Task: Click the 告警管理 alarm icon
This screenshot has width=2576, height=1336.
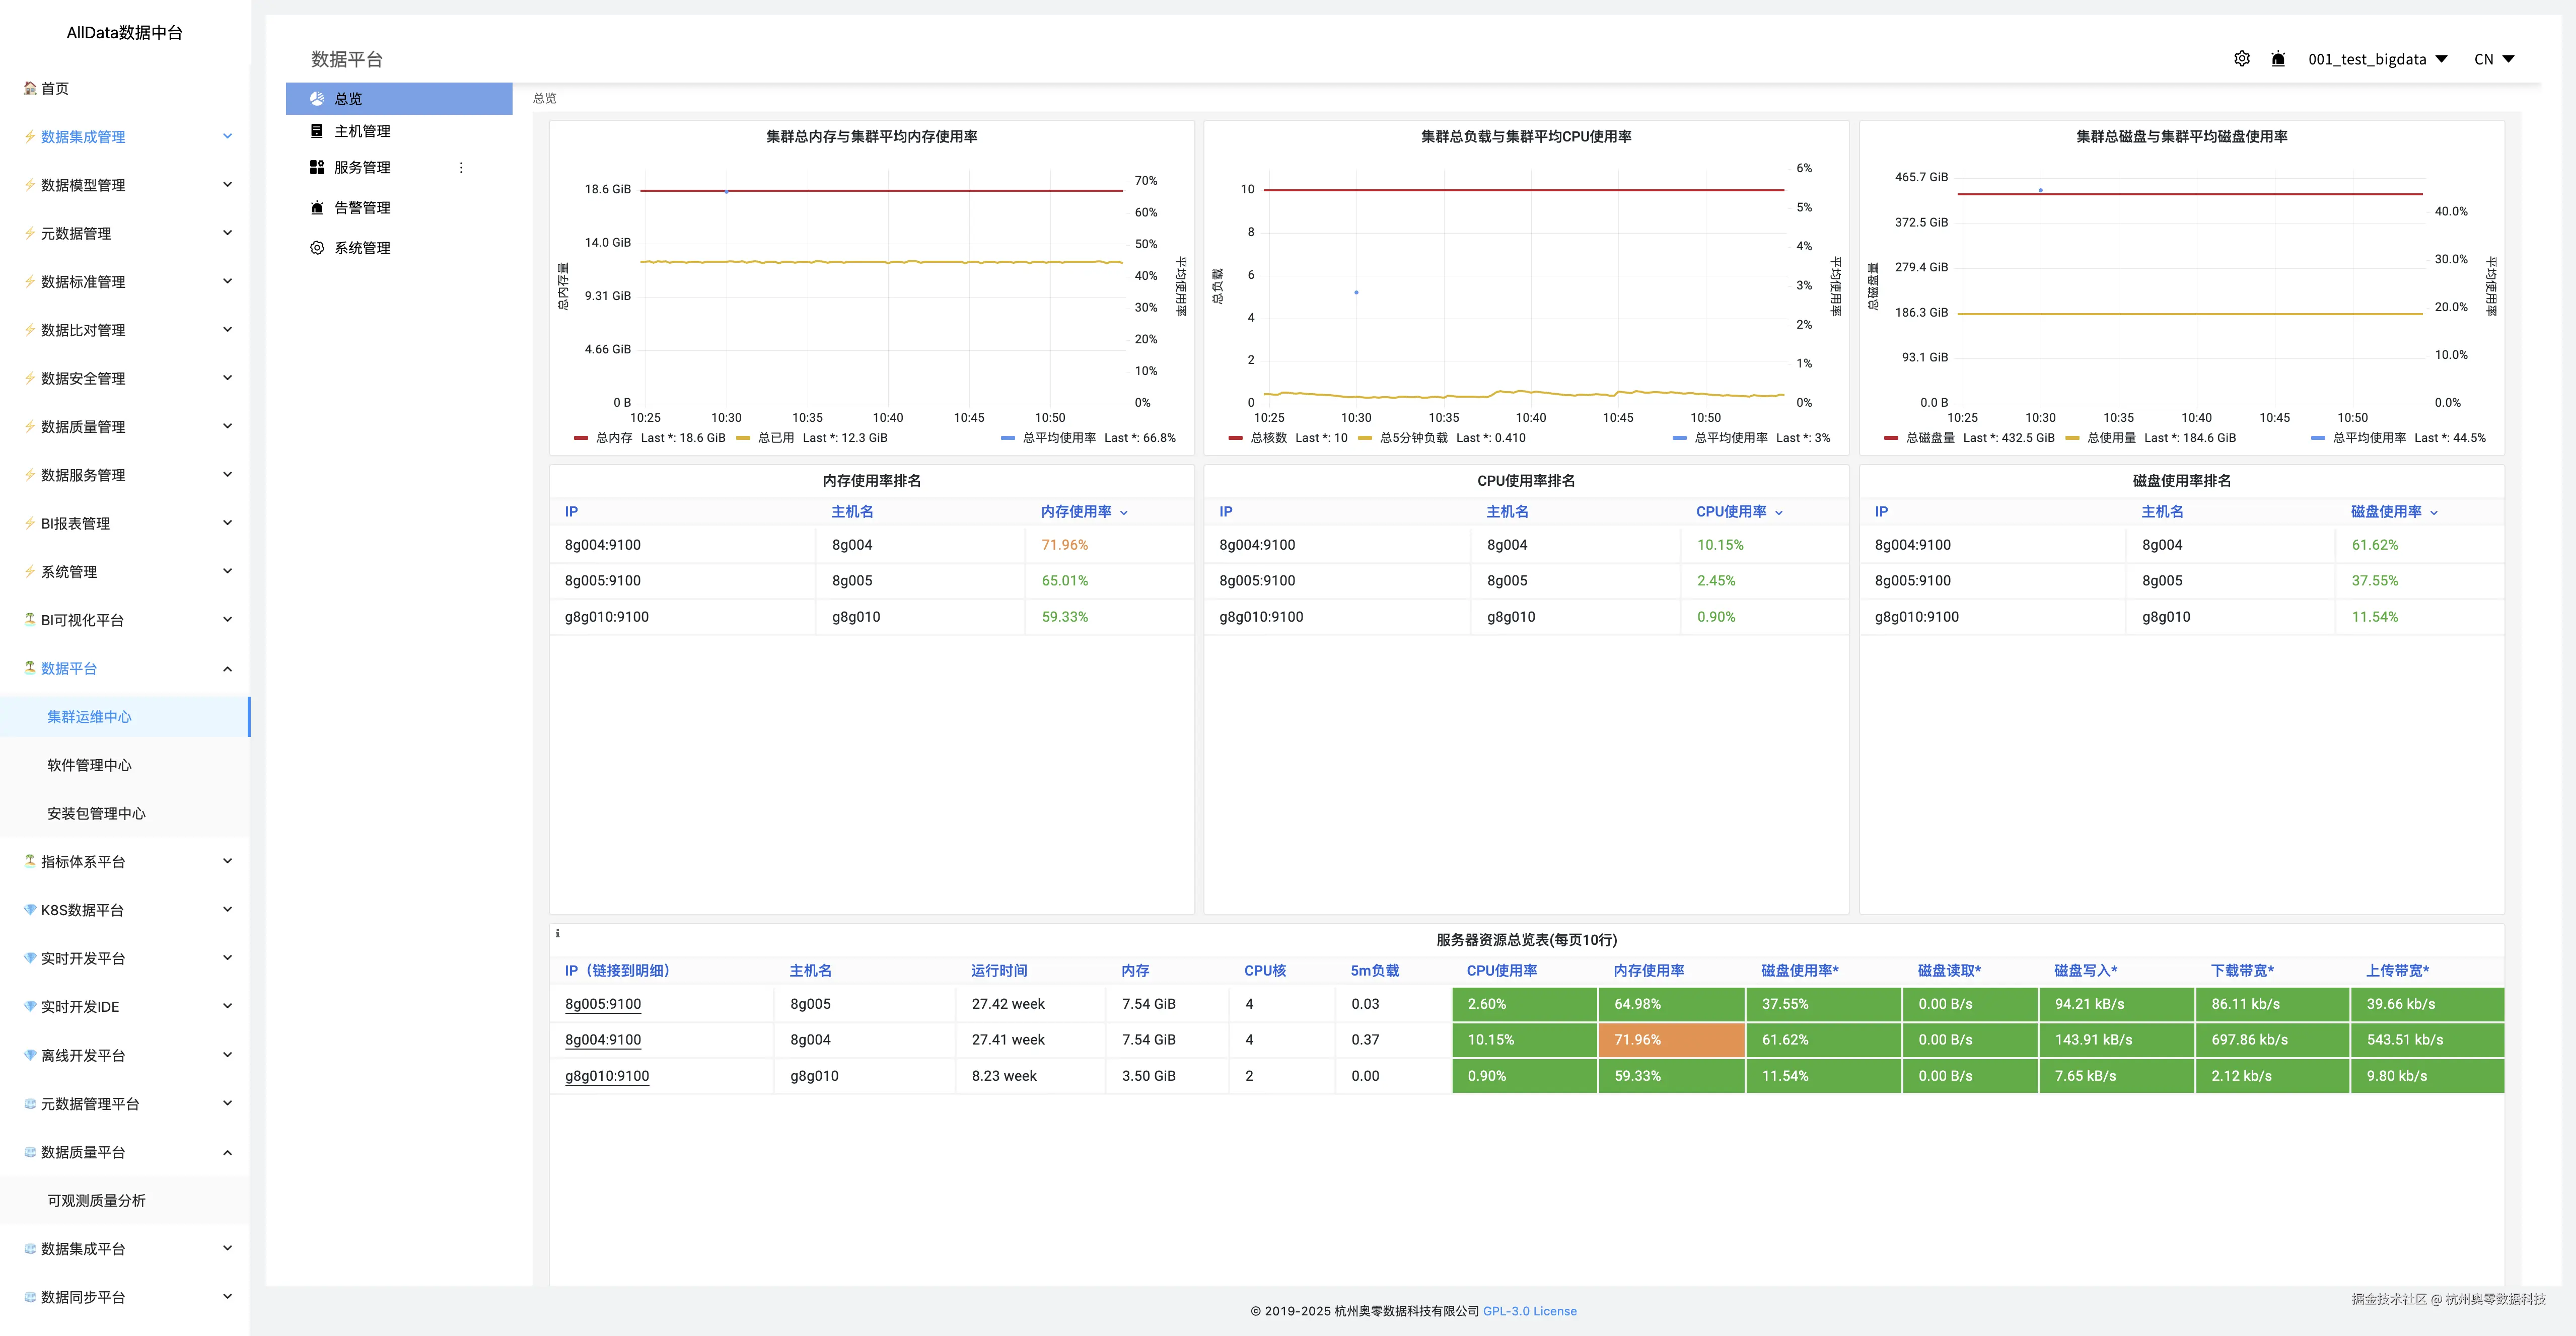Action: (x=317, y=208)
